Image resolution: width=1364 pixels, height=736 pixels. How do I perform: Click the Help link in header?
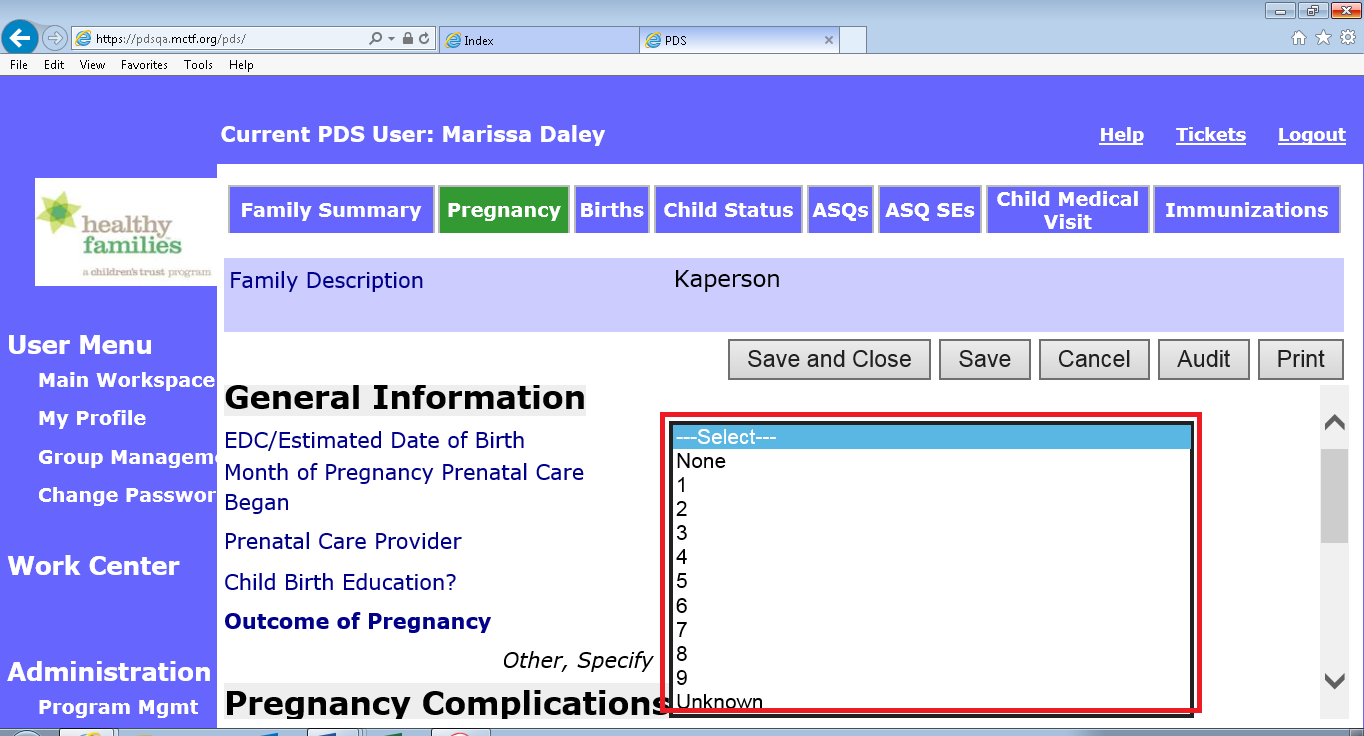[1121, 135]
